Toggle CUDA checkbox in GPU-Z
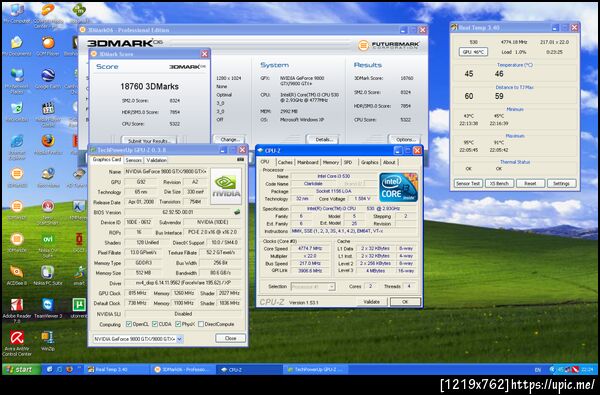This screenshot has width=600, height=395. [x=155, y=324]
